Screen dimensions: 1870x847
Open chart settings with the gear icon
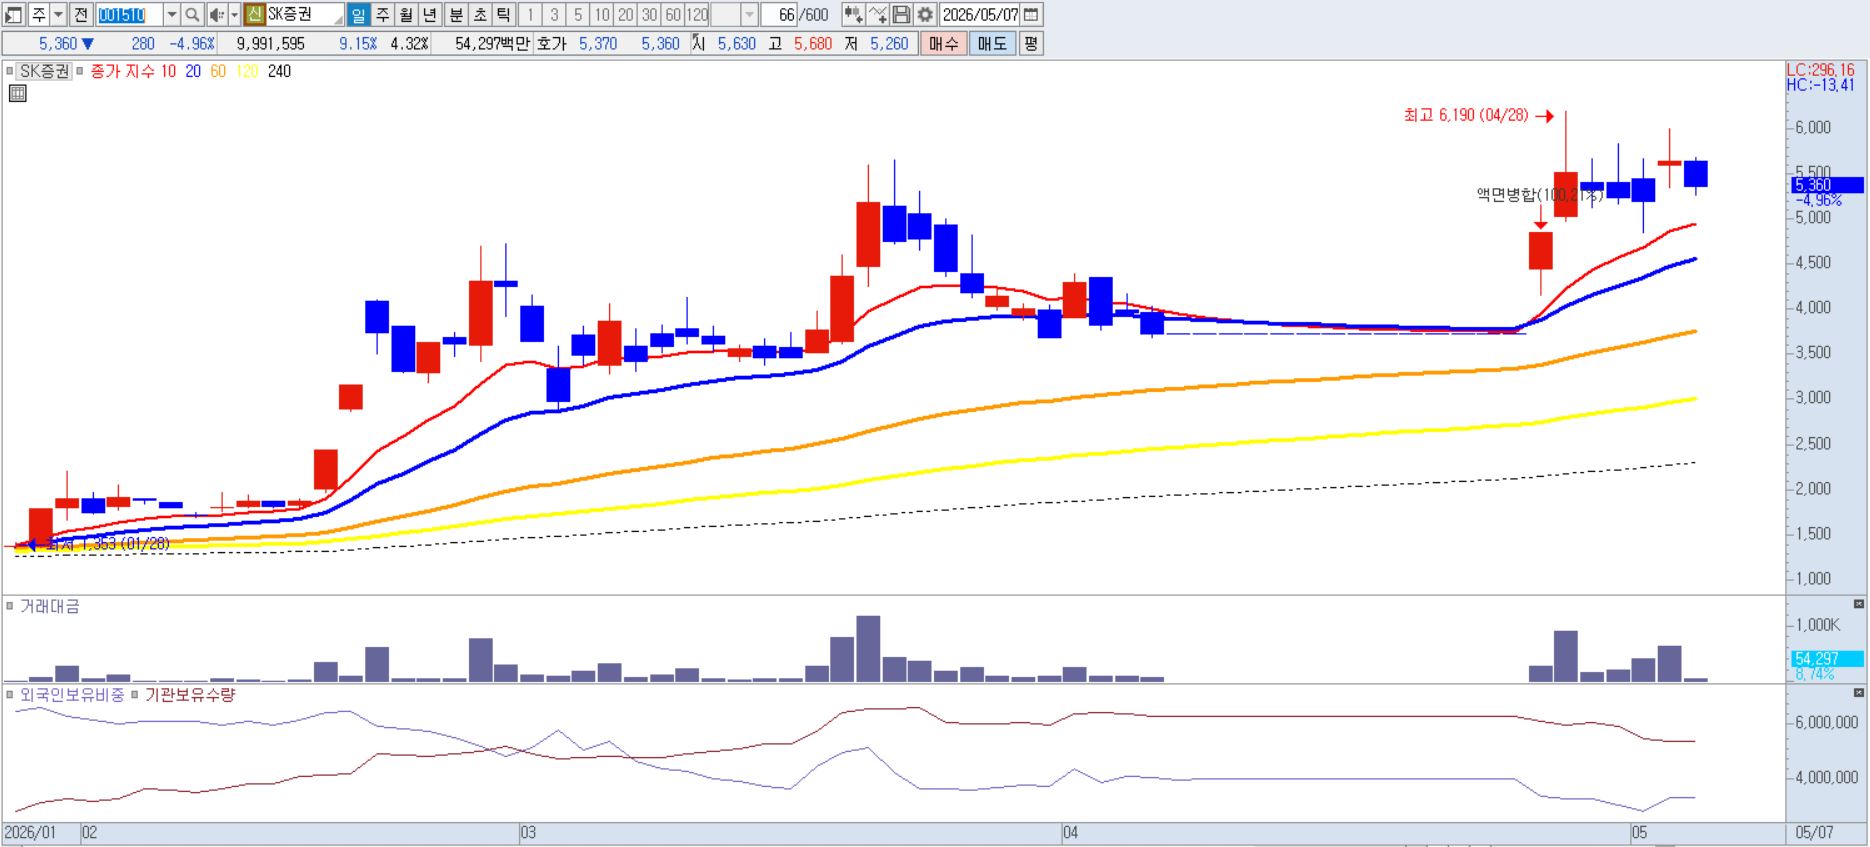pyautogui.click(x=925, y=15)
